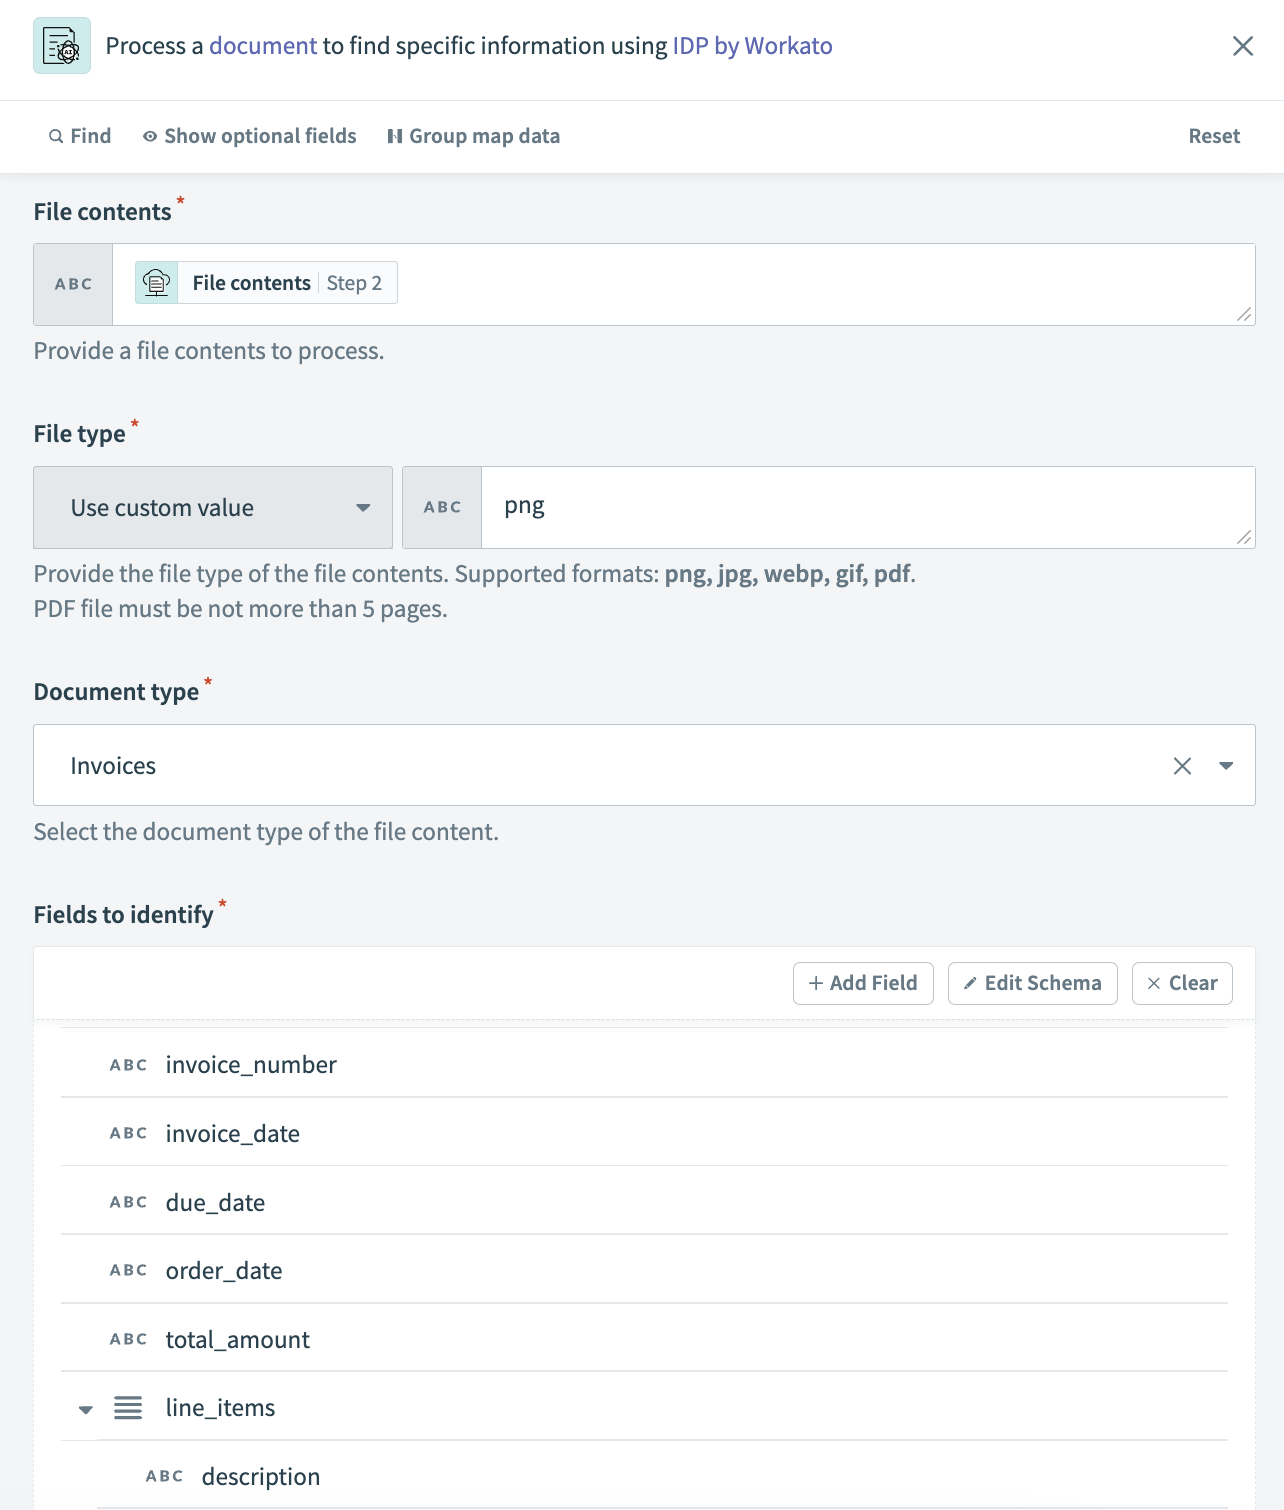This screenshot has width=1284, height=1510.
Task: Select the File contents Step 2 datapill
Action: (264, 283)
